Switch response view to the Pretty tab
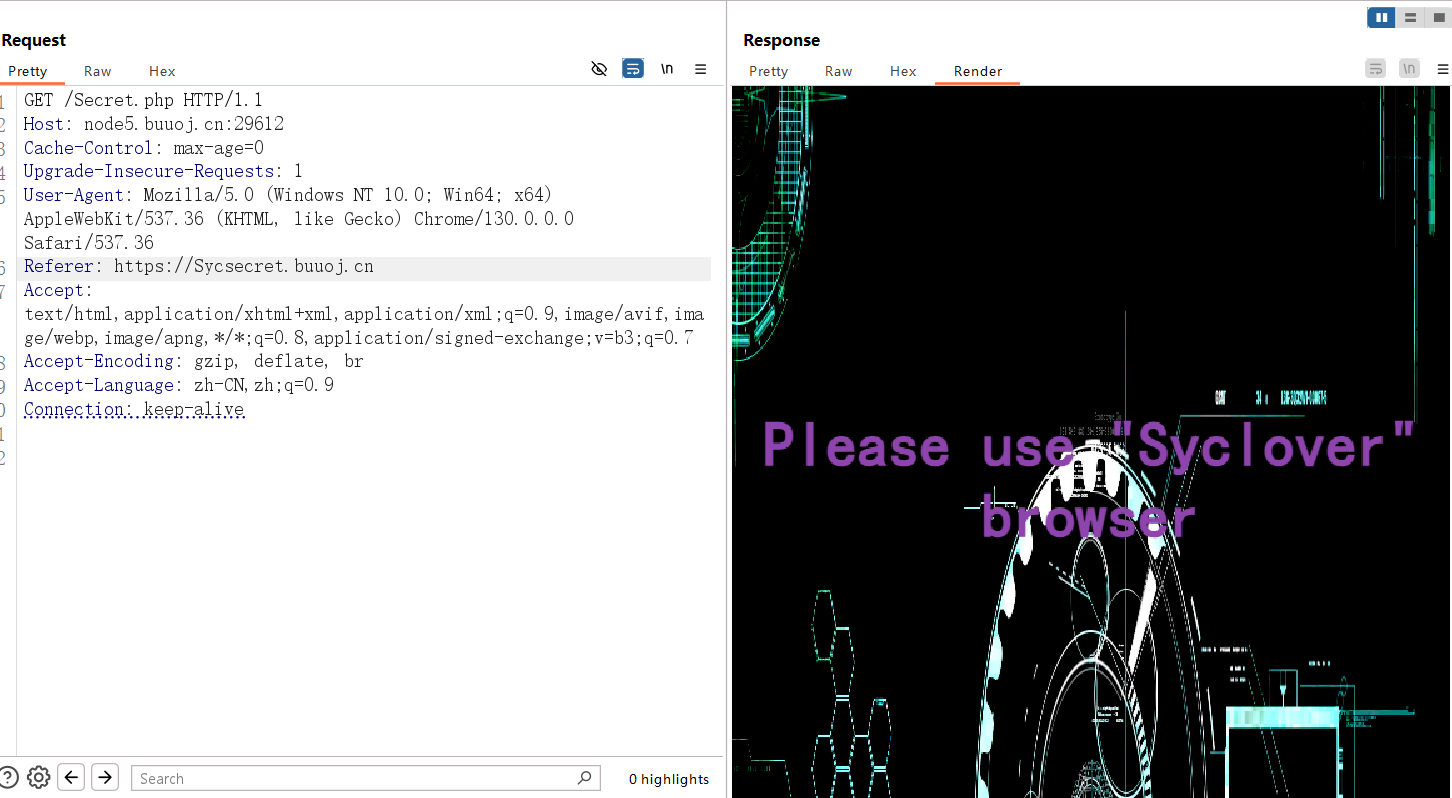The height and width of the screenshot is (798, 1452). (x=768, y=71)
